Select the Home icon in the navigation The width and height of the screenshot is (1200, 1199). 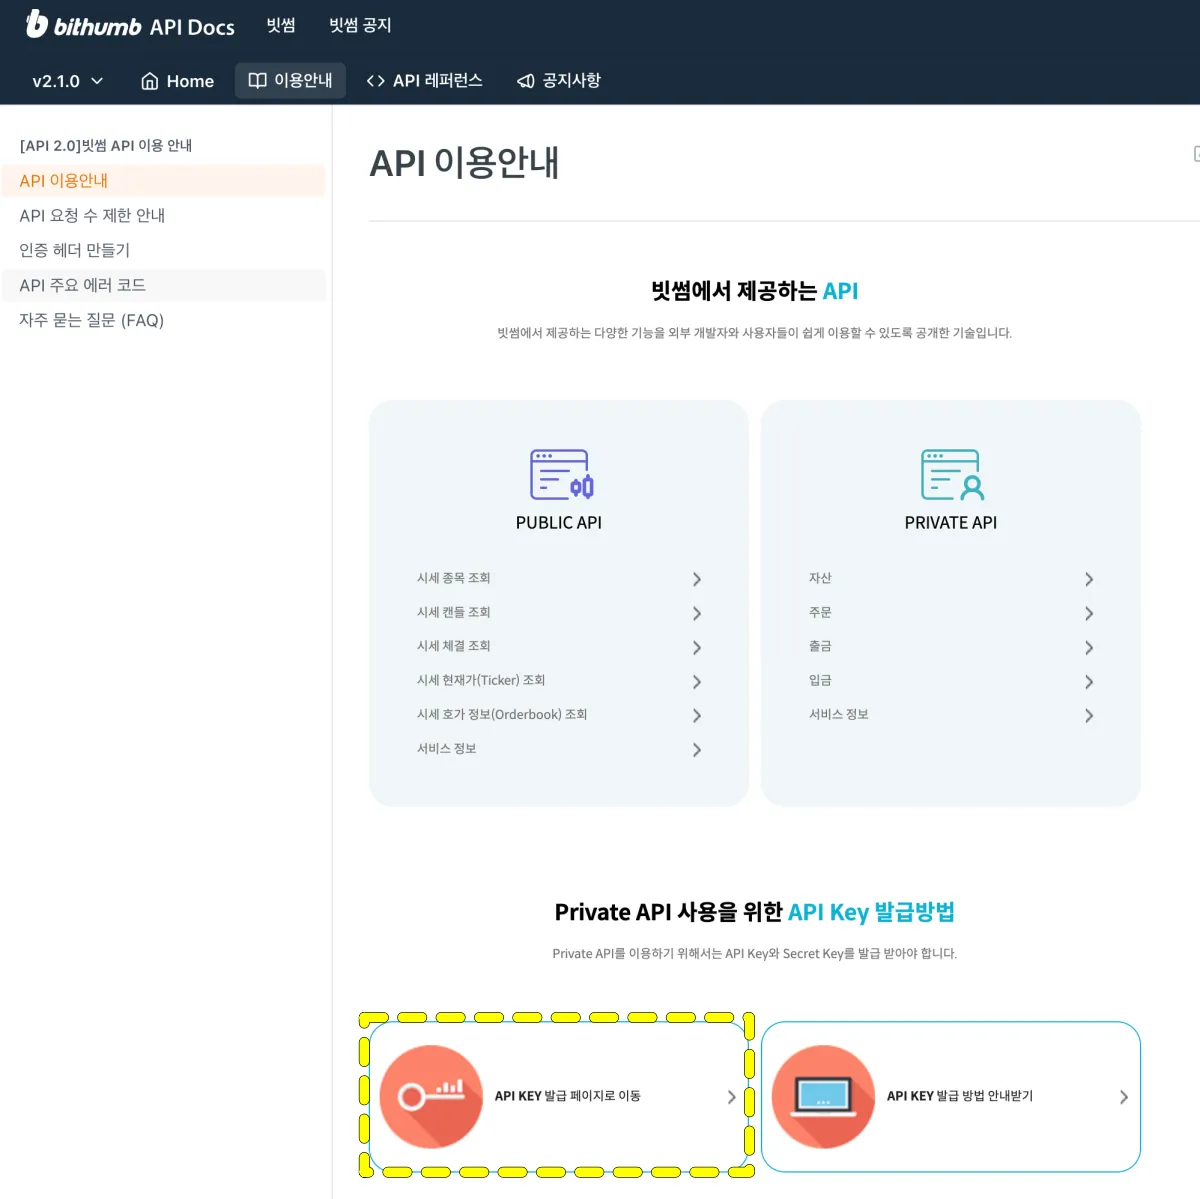[x=150, y=81]
